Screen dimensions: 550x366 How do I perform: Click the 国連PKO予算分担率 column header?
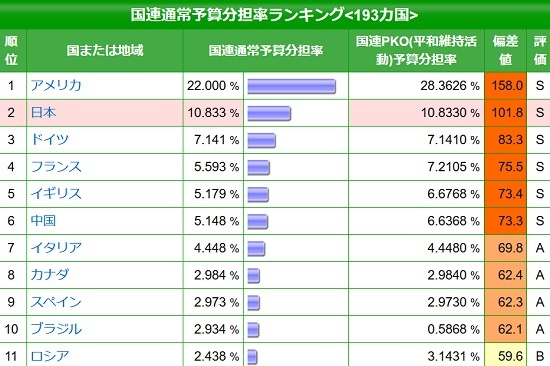click(416, 51)
